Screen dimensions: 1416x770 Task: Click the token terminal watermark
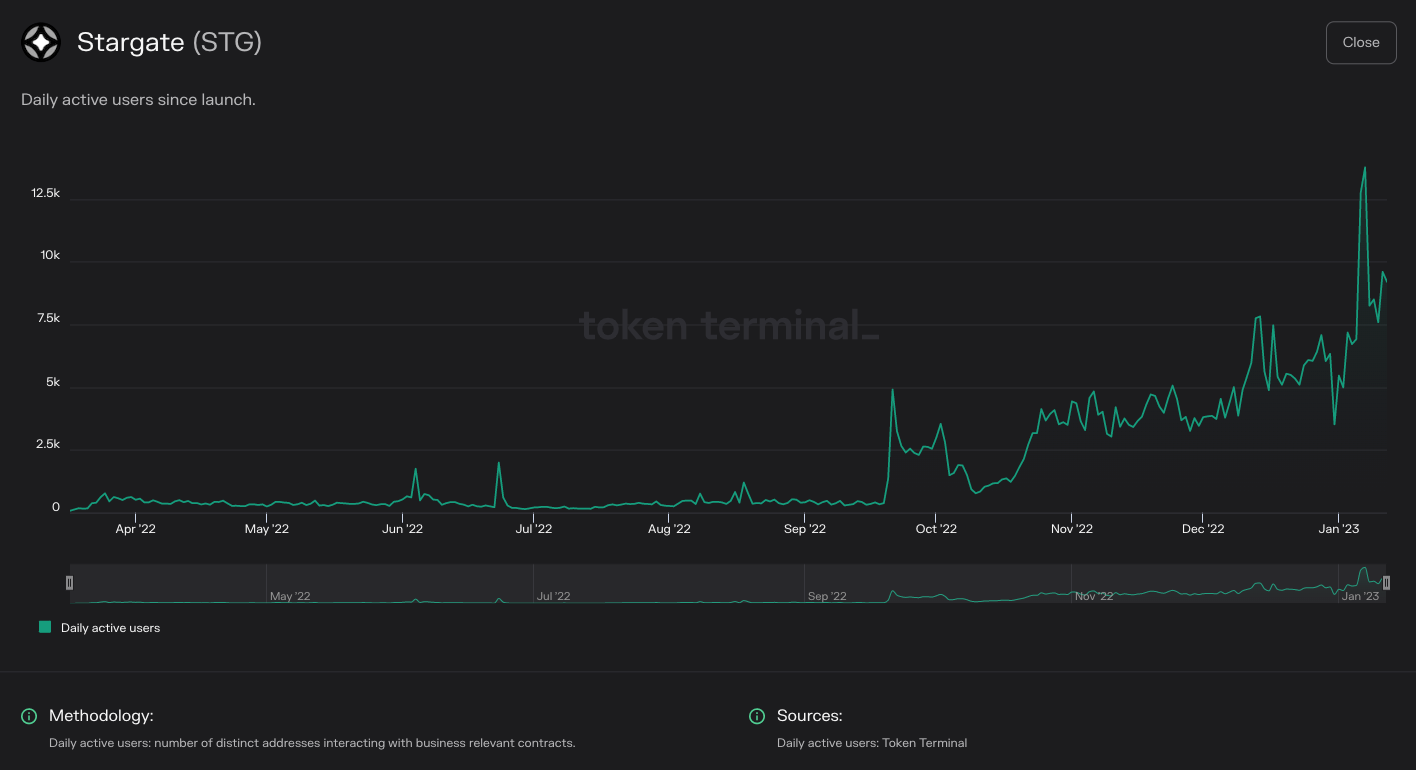tap(728, 326)
